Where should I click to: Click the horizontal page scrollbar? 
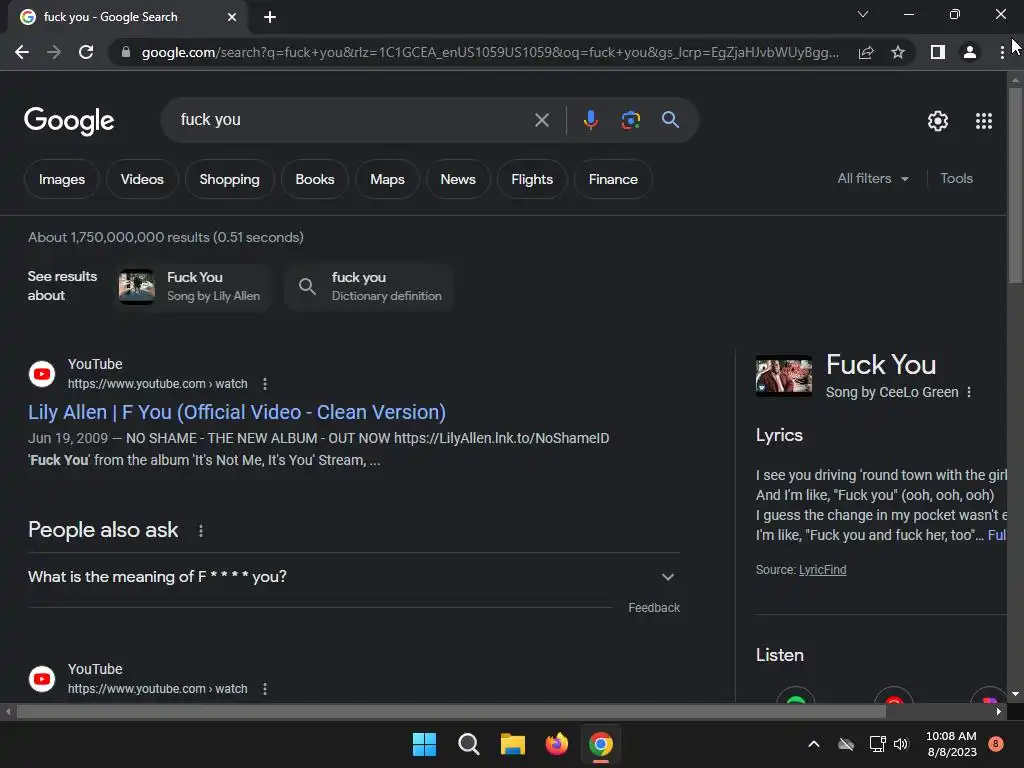(451, 711)
